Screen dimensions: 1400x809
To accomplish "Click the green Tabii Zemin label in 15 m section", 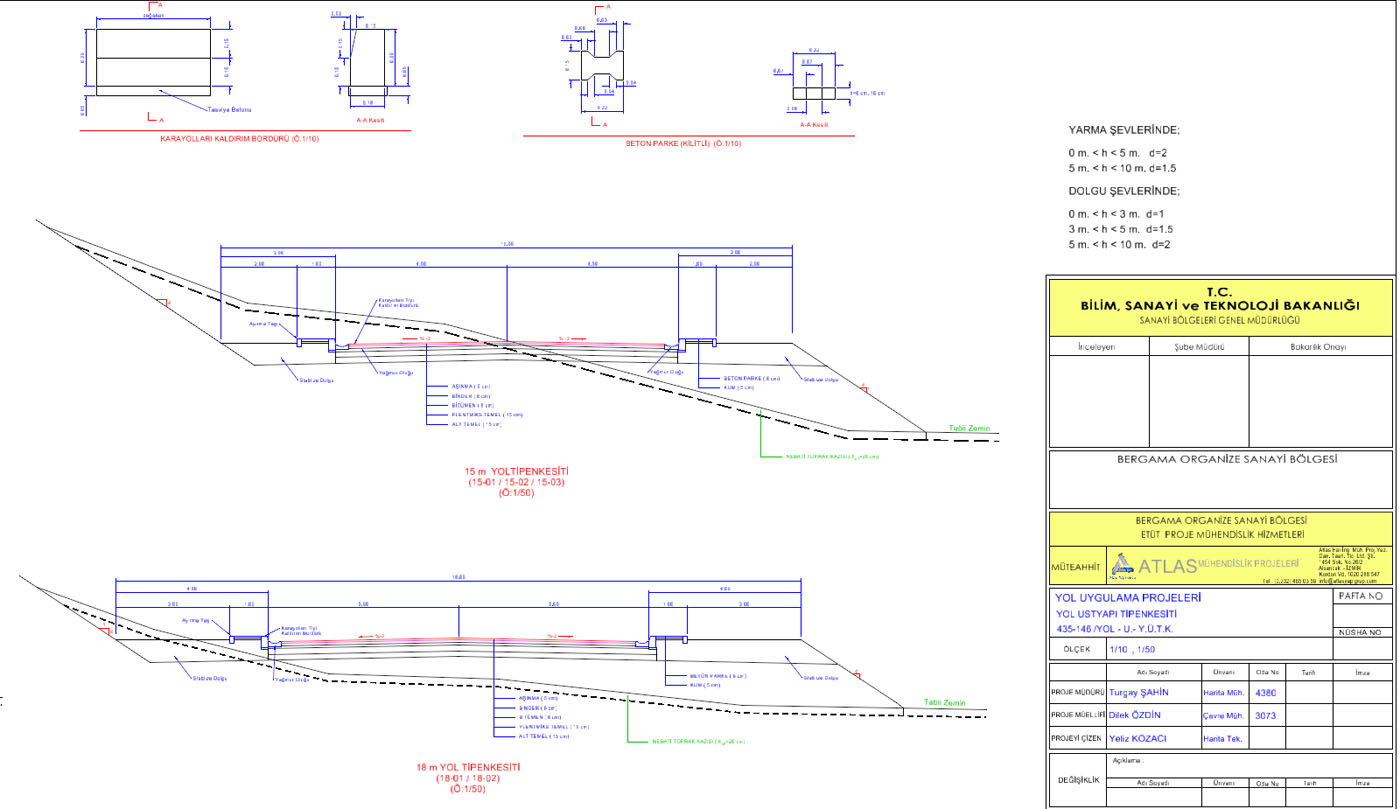I will [x=969, y=429].
